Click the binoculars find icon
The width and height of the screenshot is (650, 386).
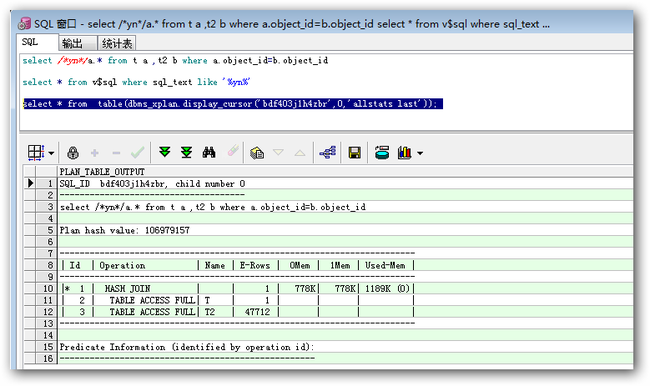pyautogui.click(x=209, y=153)
